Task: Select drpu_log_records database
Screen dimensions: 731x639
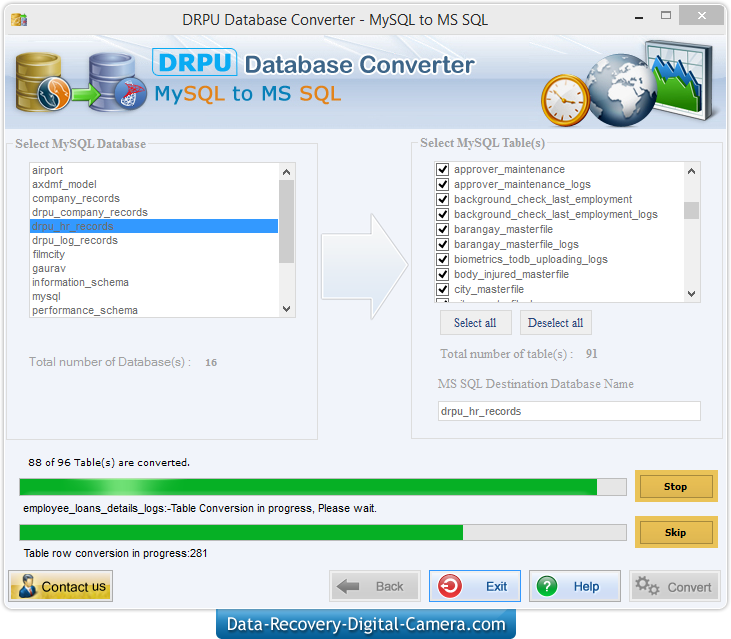Action: click(154, 240)
